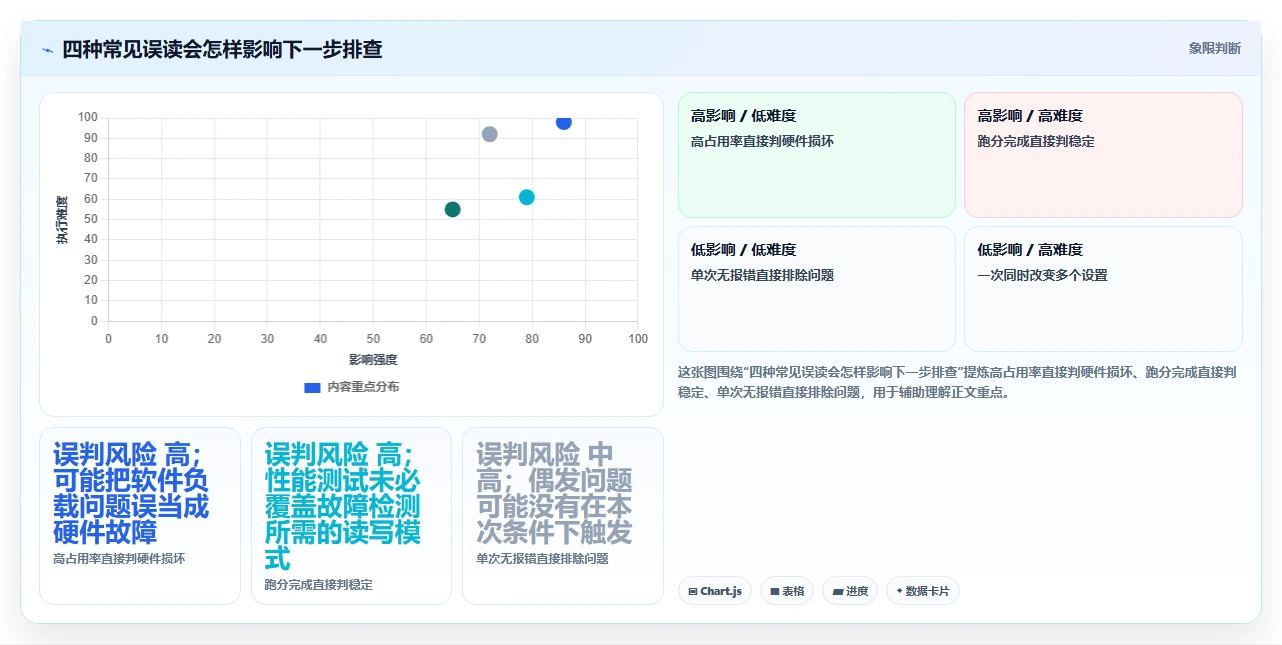Click the 进度 tag chip
Screen dimensions: 1282x645
pos(850,591)
